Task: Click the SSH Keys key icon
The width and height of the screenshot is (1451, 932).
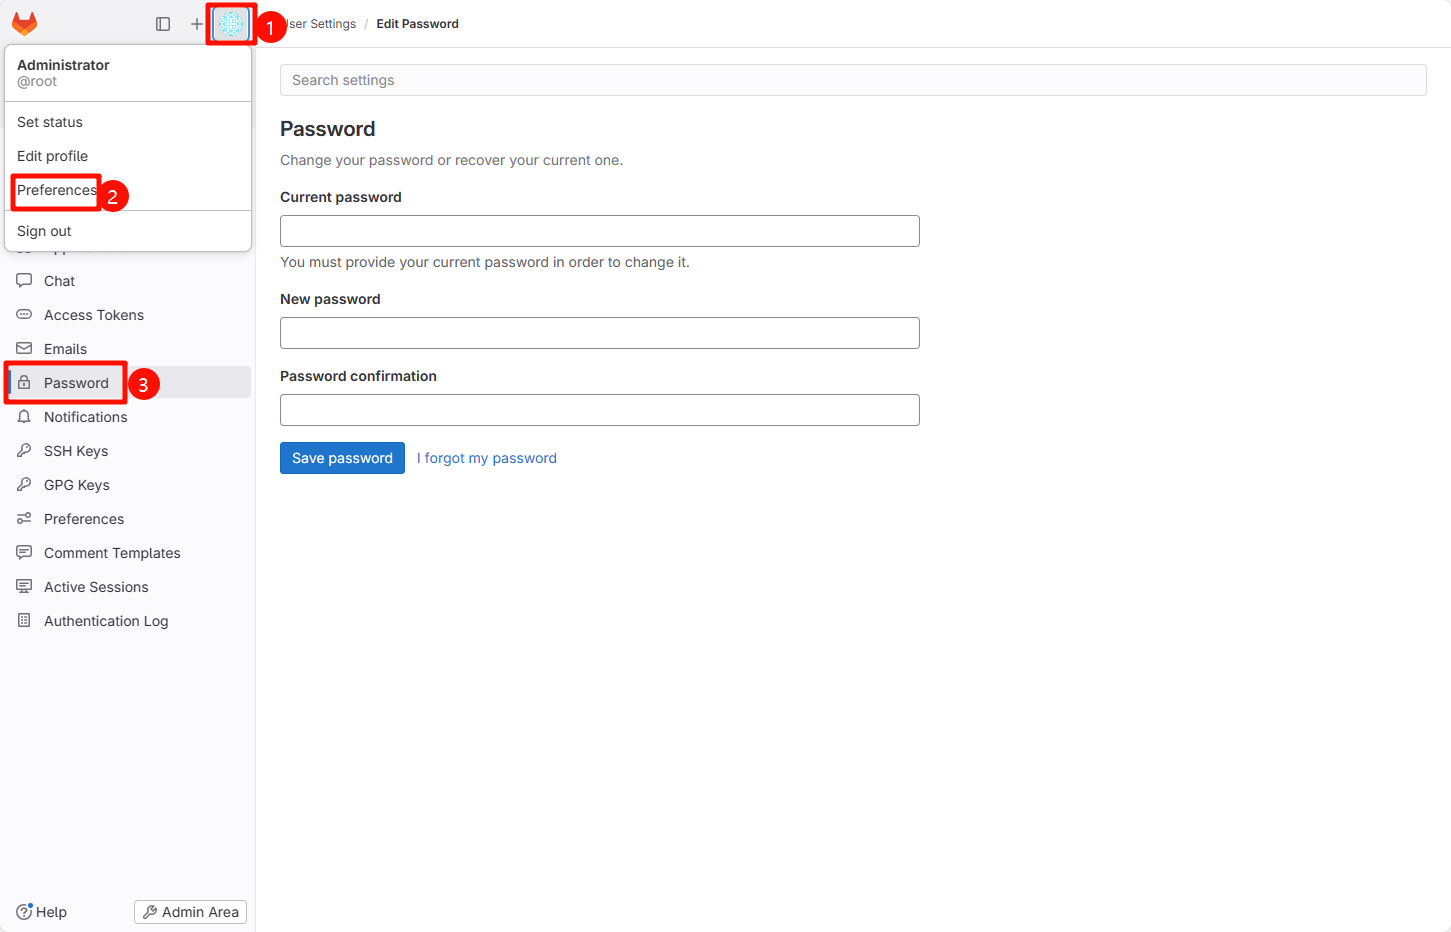Action: coord(24,451)
